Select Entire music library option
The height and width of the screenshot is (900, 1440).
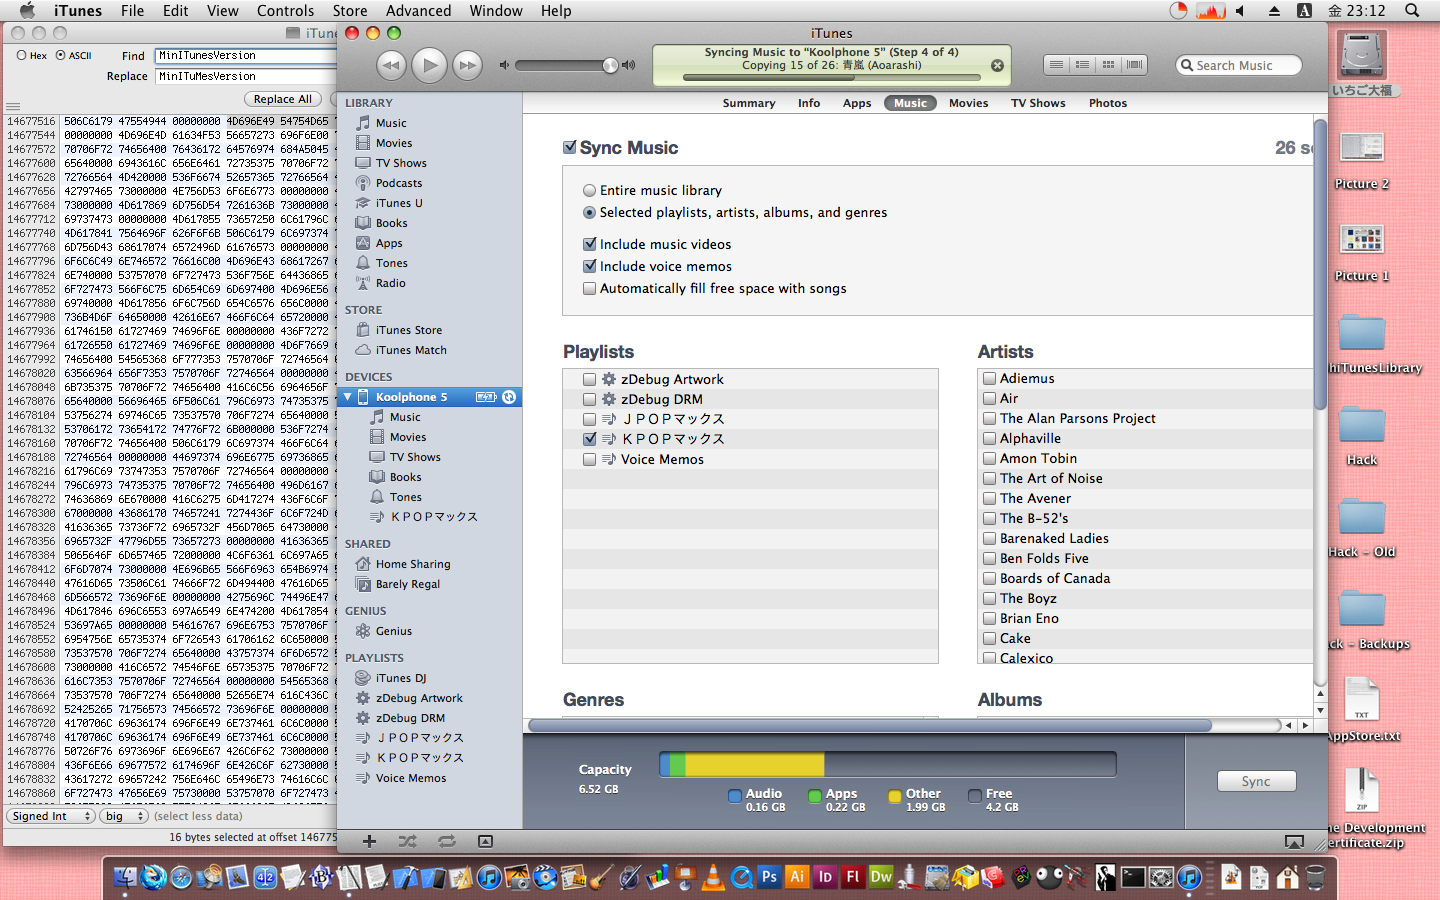(589, 190)
